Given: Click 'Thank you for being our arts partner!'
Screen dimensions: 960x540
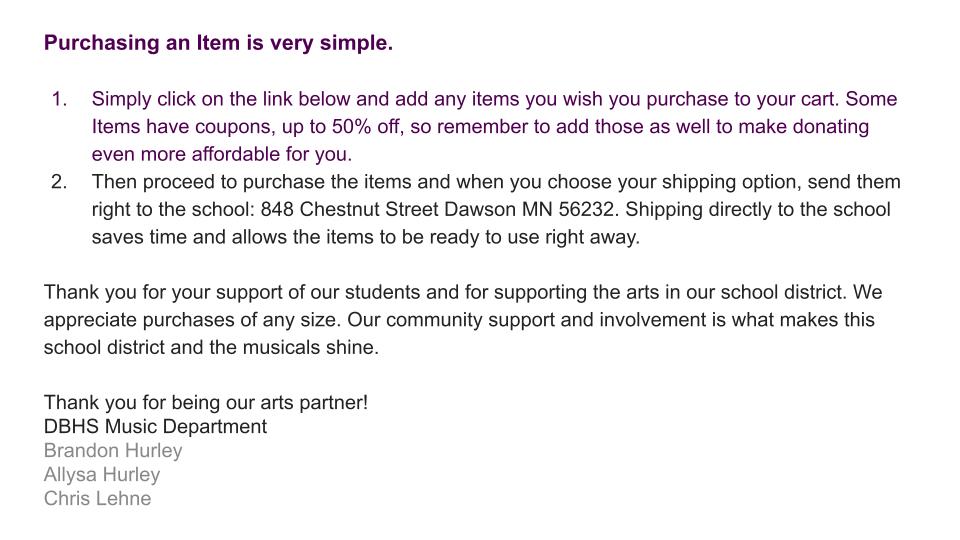Looking at the screenshot, I should click(x=206, y=402).
